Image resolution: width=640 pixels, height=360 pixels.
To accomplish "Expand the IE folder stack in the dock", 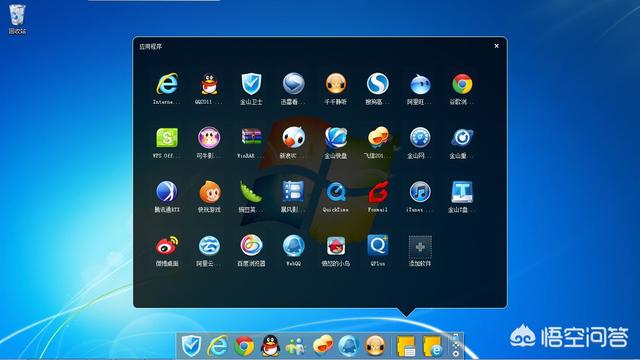I will [432, 346].
